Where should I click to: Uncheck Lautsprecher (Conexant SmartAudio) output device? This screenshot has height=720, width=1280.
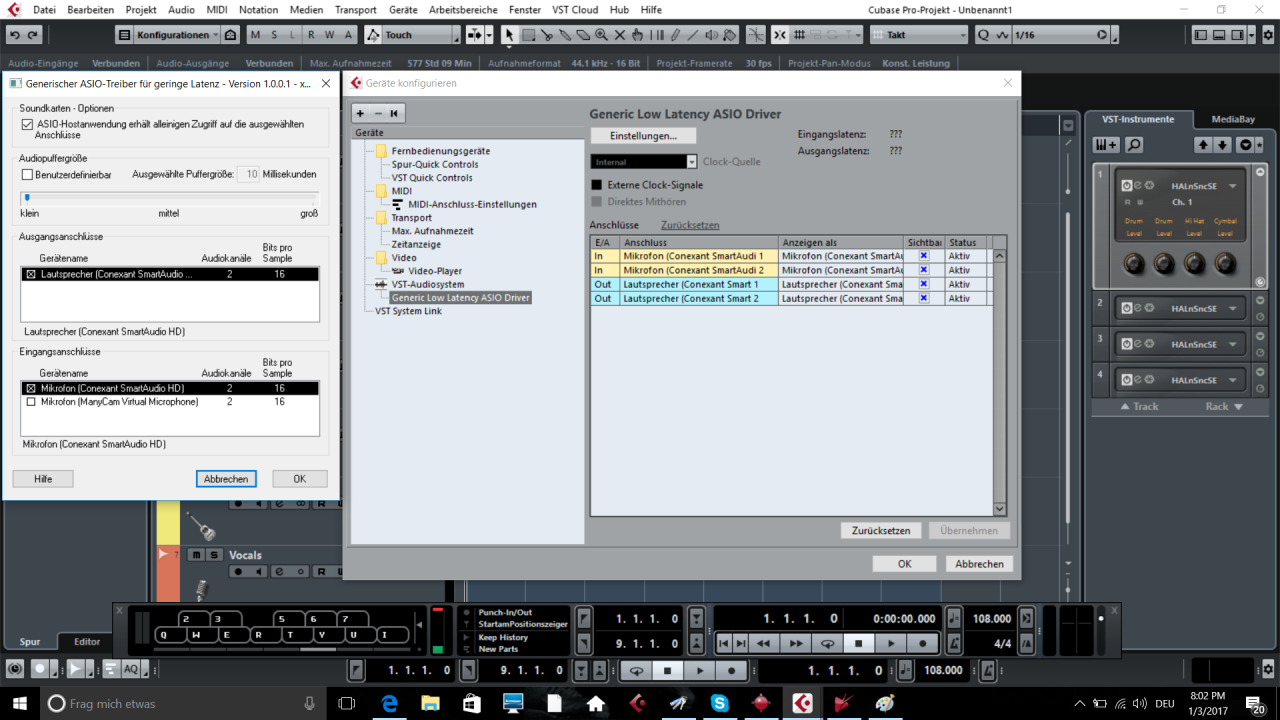31,274
